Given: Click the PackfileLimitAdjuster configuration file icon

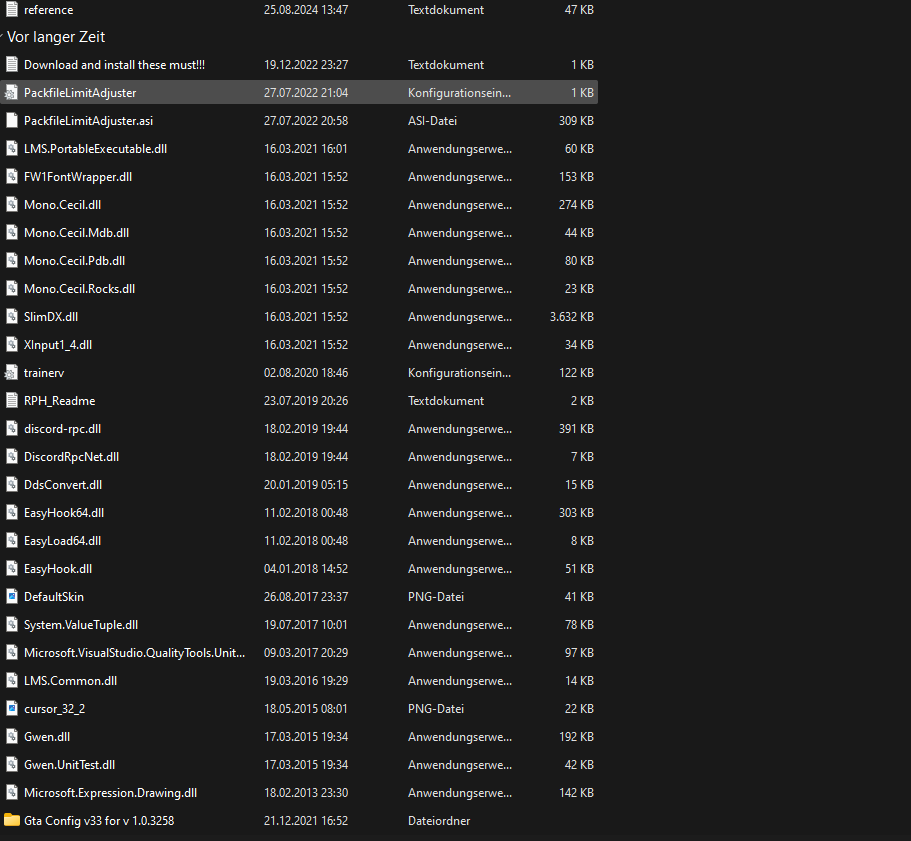Looking at the screenshot, I should (x=12, y=92).
